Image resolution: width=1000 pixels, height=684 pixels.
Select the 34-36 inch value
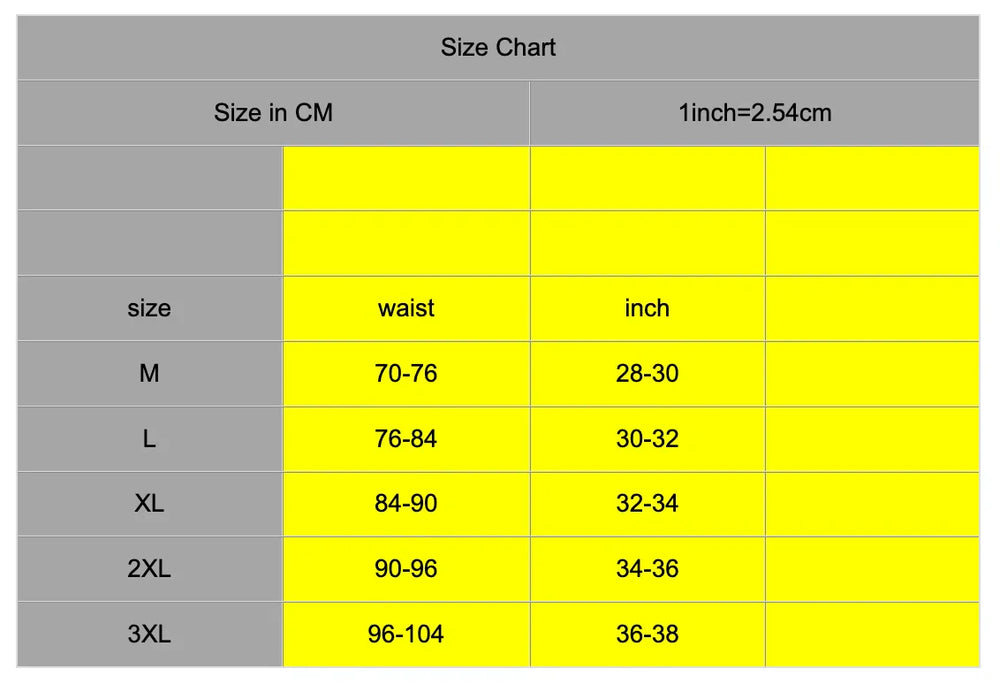point(647,568)
